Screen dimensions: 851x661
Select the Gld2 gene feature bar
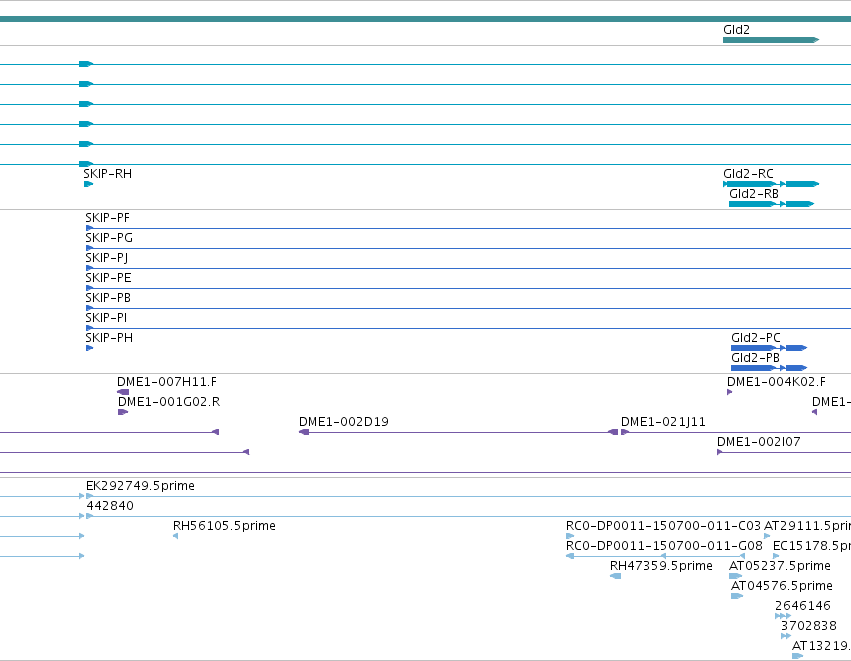pos(771,40)
